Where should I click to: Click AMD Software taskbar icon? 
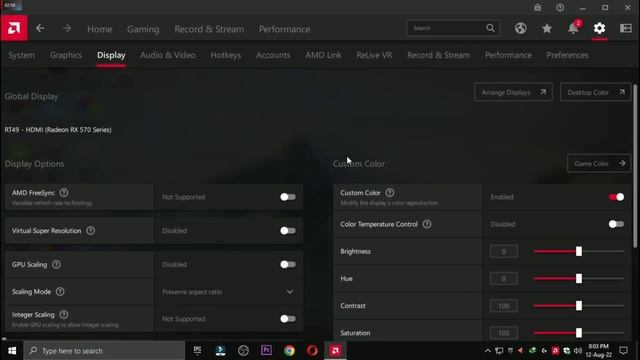[x=335, y=351]
